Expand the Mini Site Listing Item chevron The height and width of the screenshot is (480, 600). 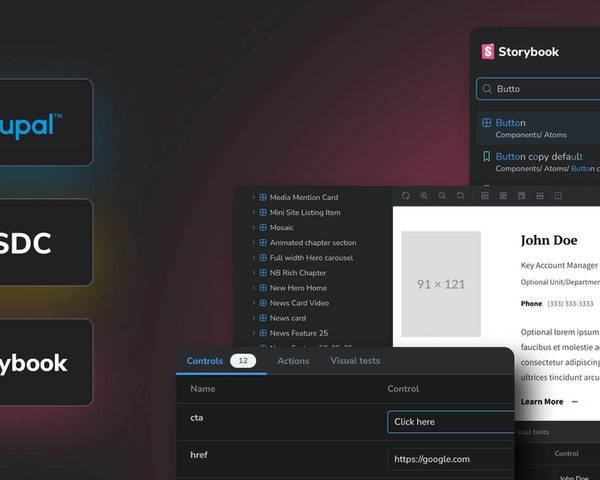pyautogui.click(x=253, y=212)
